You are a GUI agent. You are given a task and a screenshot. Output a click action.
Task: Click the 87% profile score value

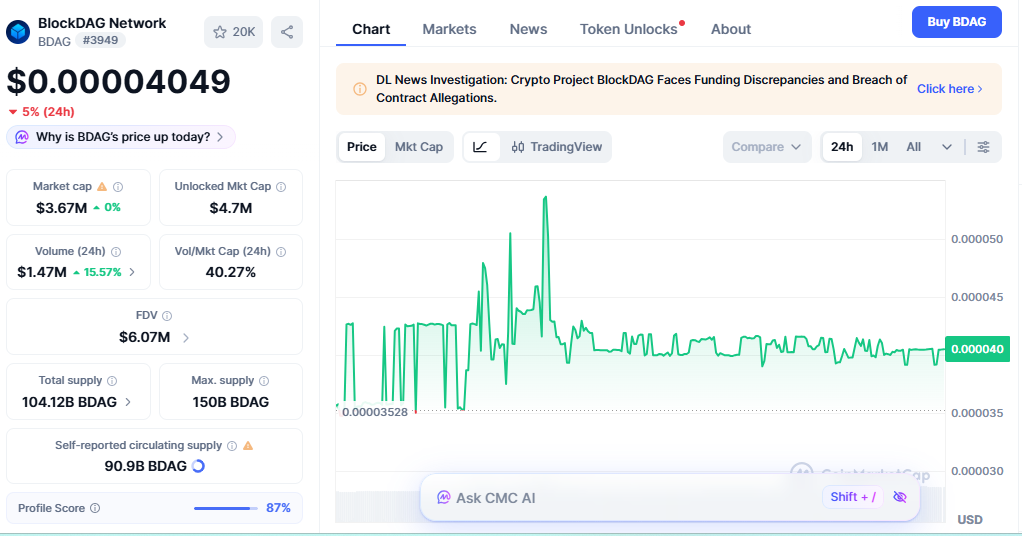pyautogui.click(x=278, y=508)
